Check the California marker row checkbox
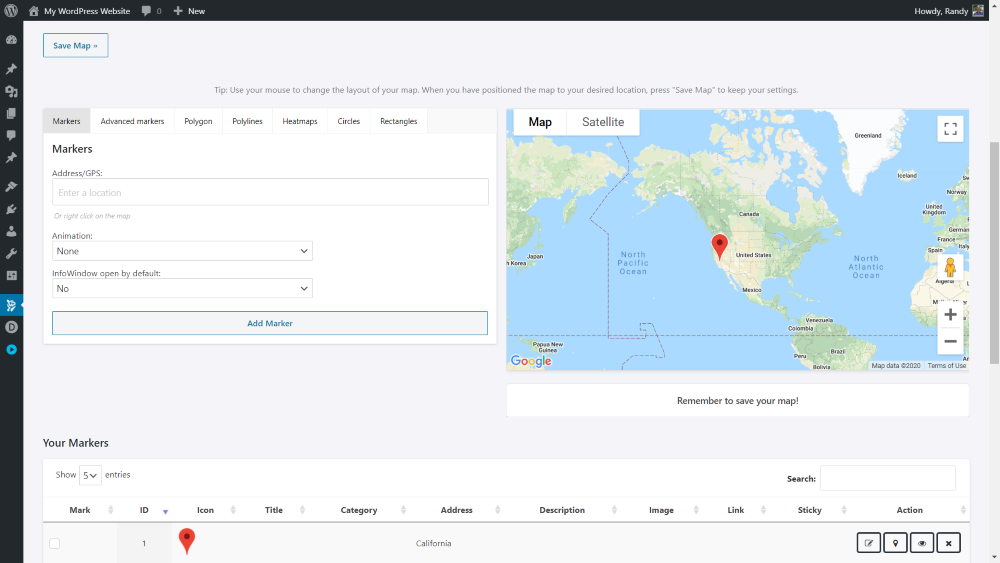 pyautogui.click(x=55, y=543)
